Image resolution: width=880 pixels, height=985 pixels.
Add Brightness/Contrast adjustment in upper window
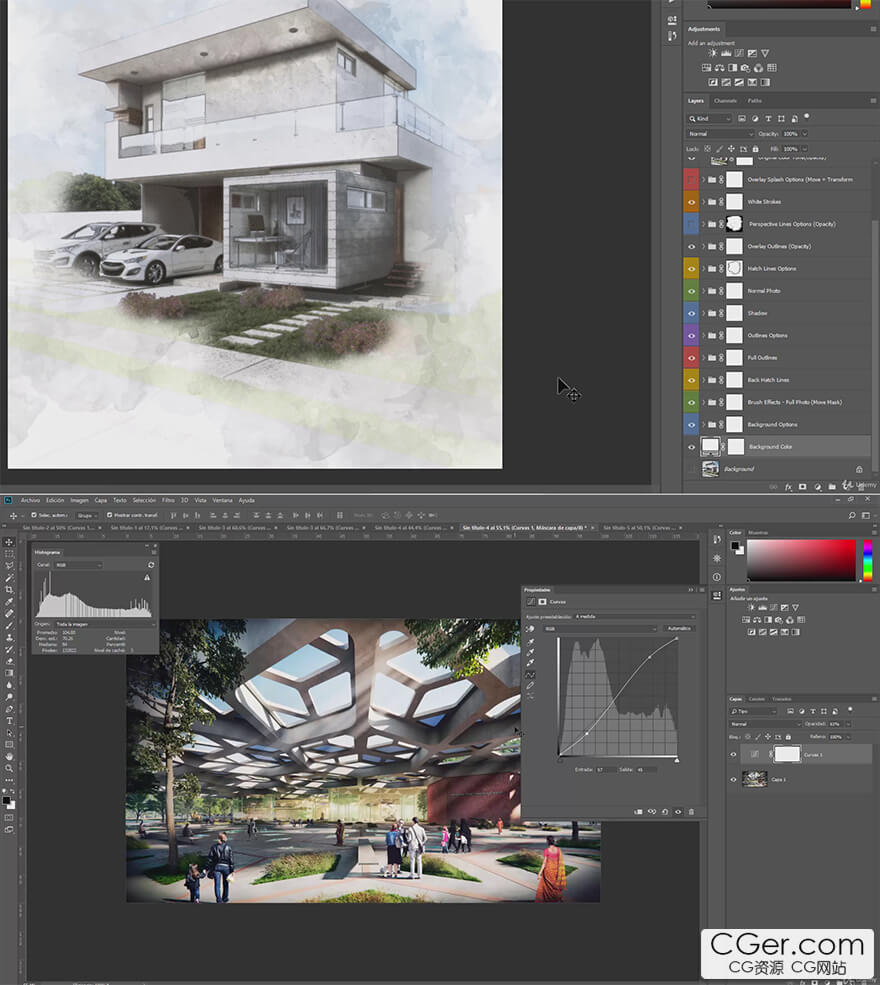tap(712, 53)
